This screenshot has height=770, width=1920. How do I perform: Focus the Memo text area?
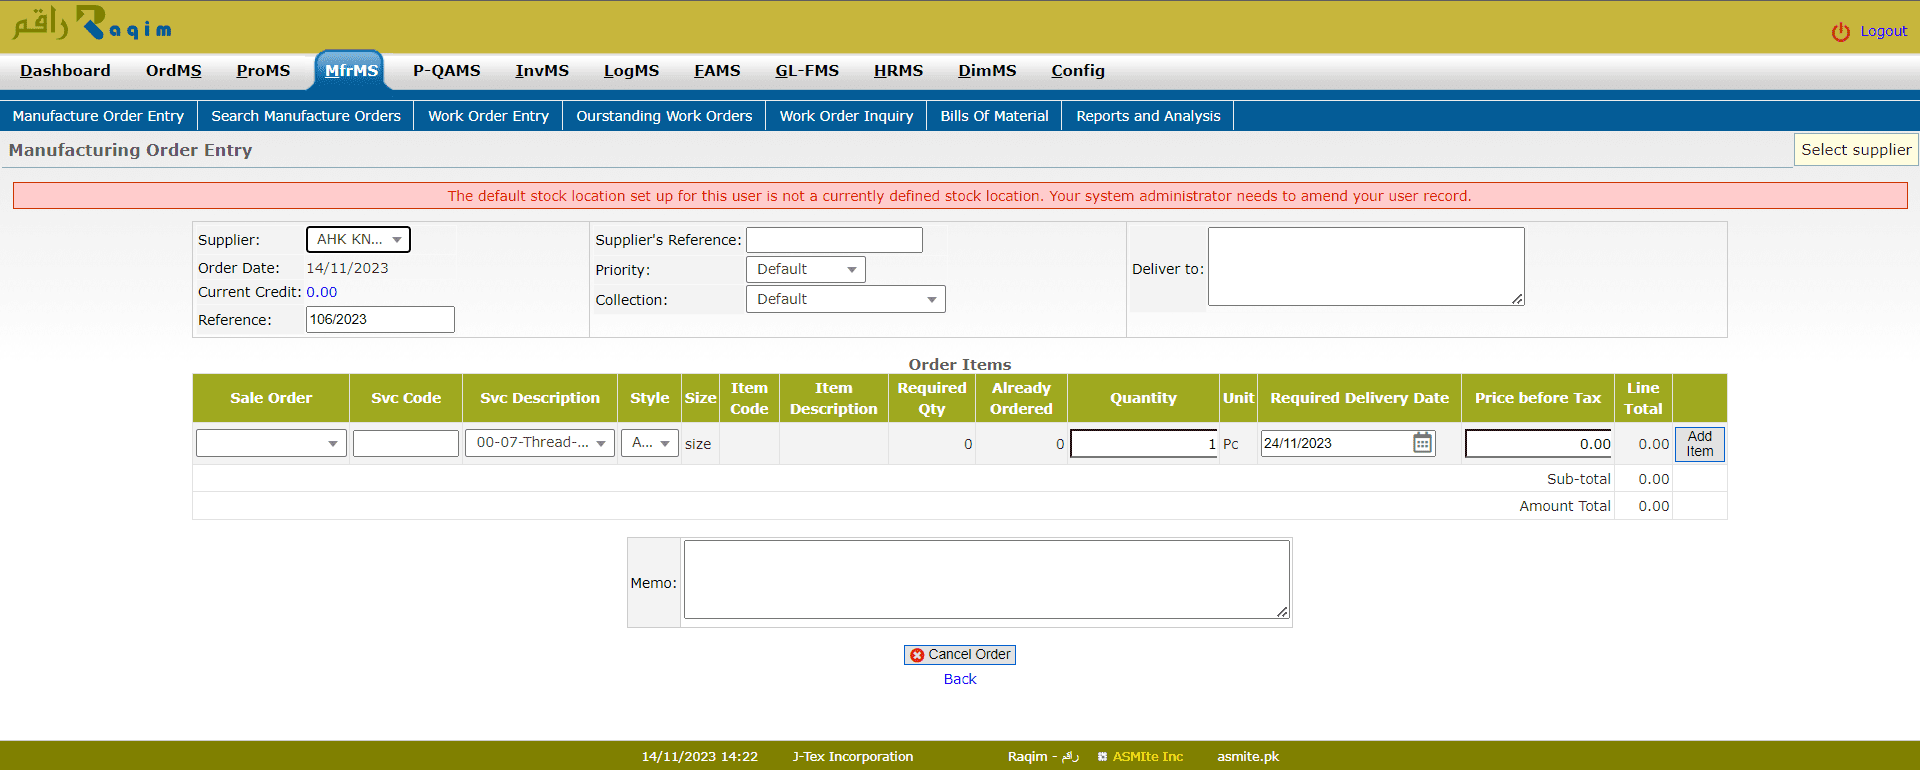[986, 580]
